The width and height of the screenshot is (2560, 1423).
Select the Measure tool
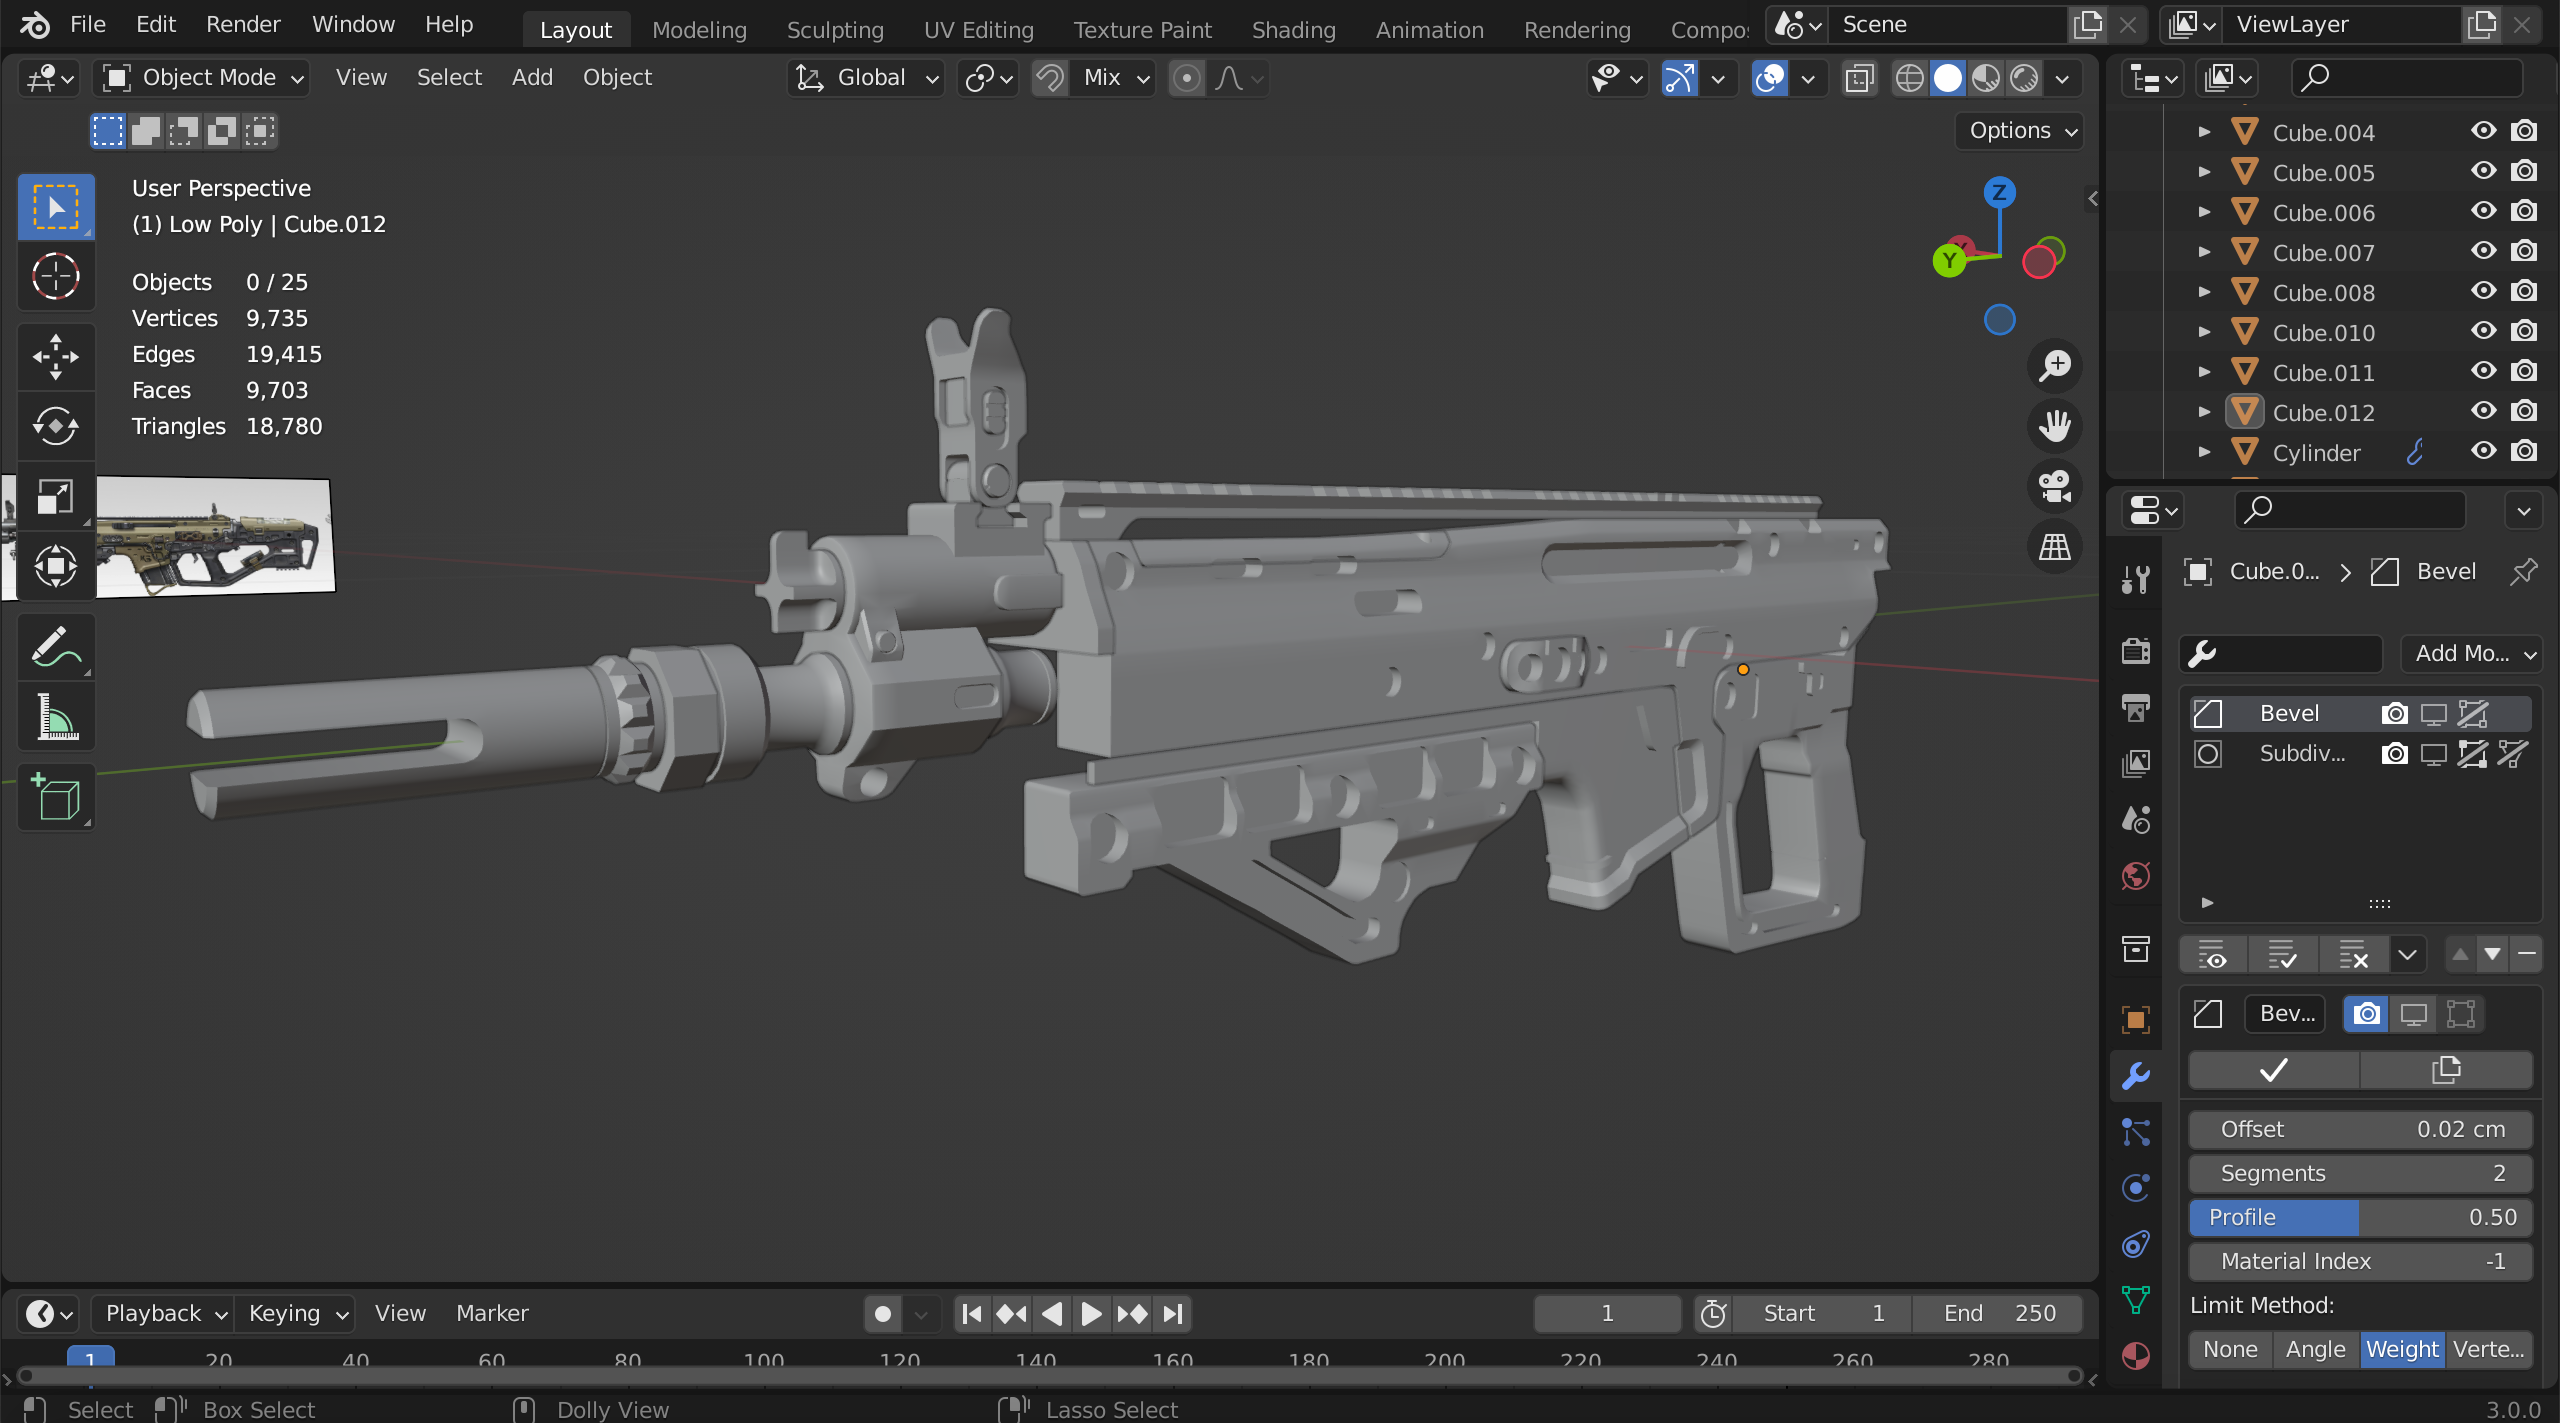56,716
